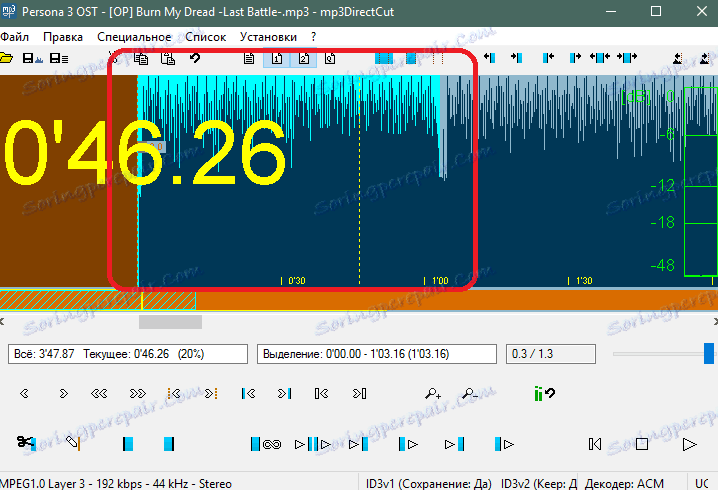718x490 pixels.
Task: Click the volume slider blue handle
Action: (709, 353)
